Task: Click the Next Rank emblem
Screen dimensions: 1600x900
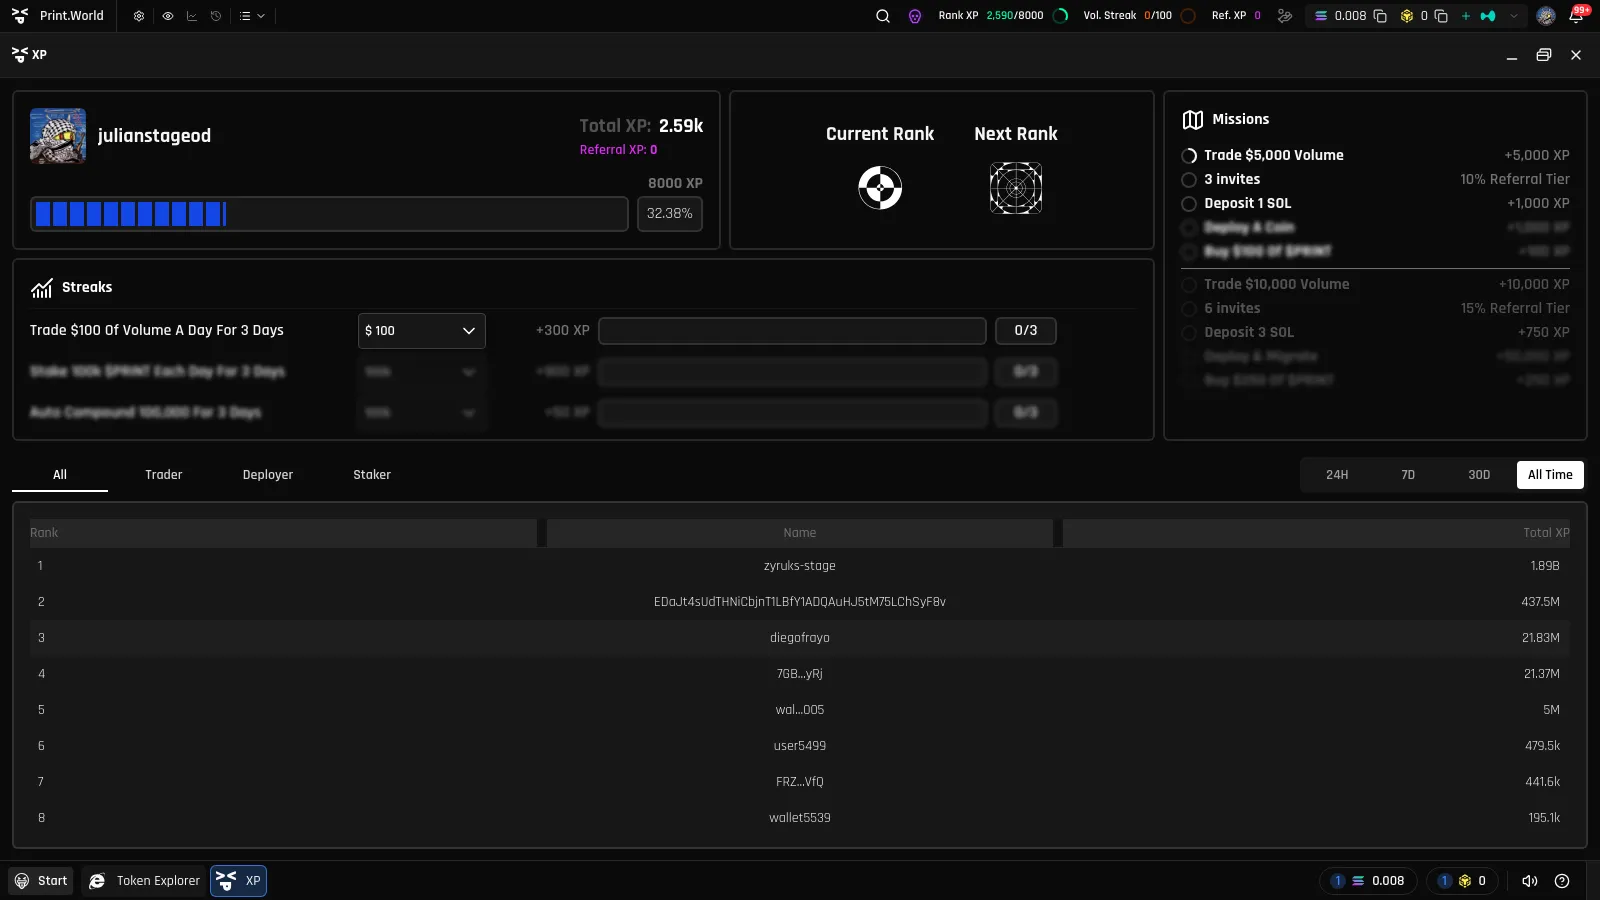Action: [x=1016, y=188]
